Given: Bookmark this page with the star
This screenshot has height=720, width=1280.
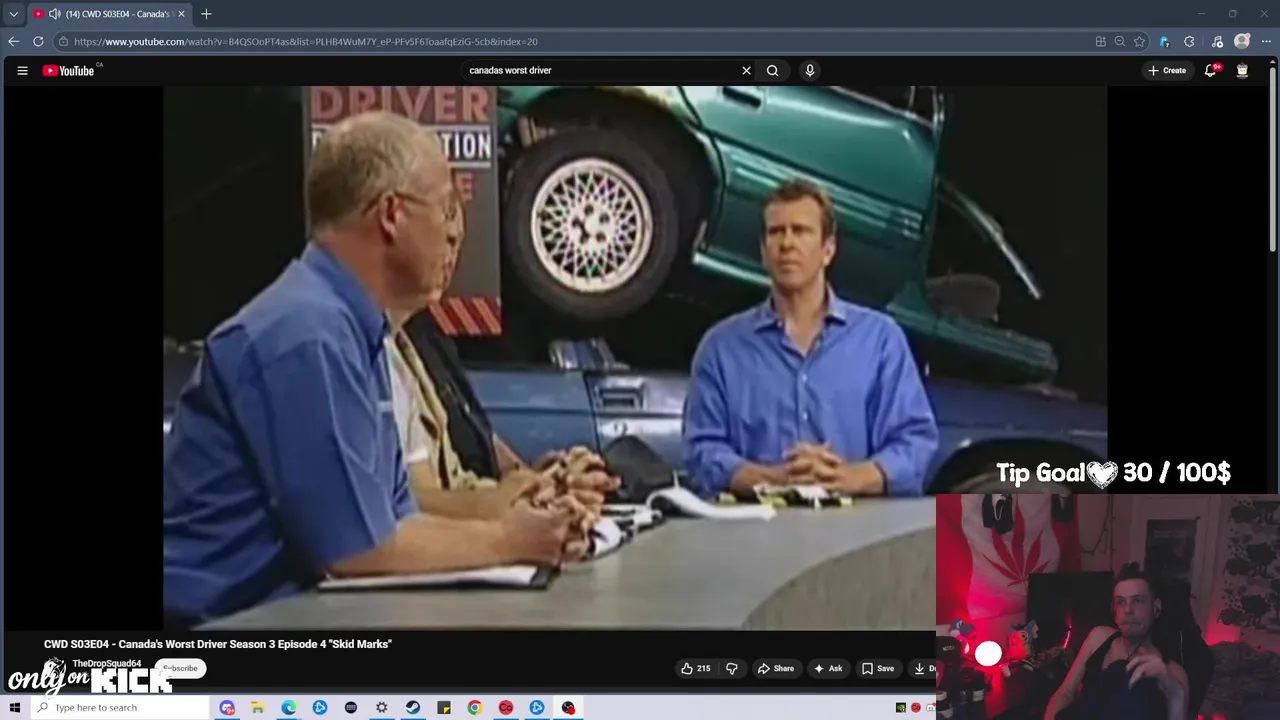Looking at the screenshot, I should [1139, 41].
